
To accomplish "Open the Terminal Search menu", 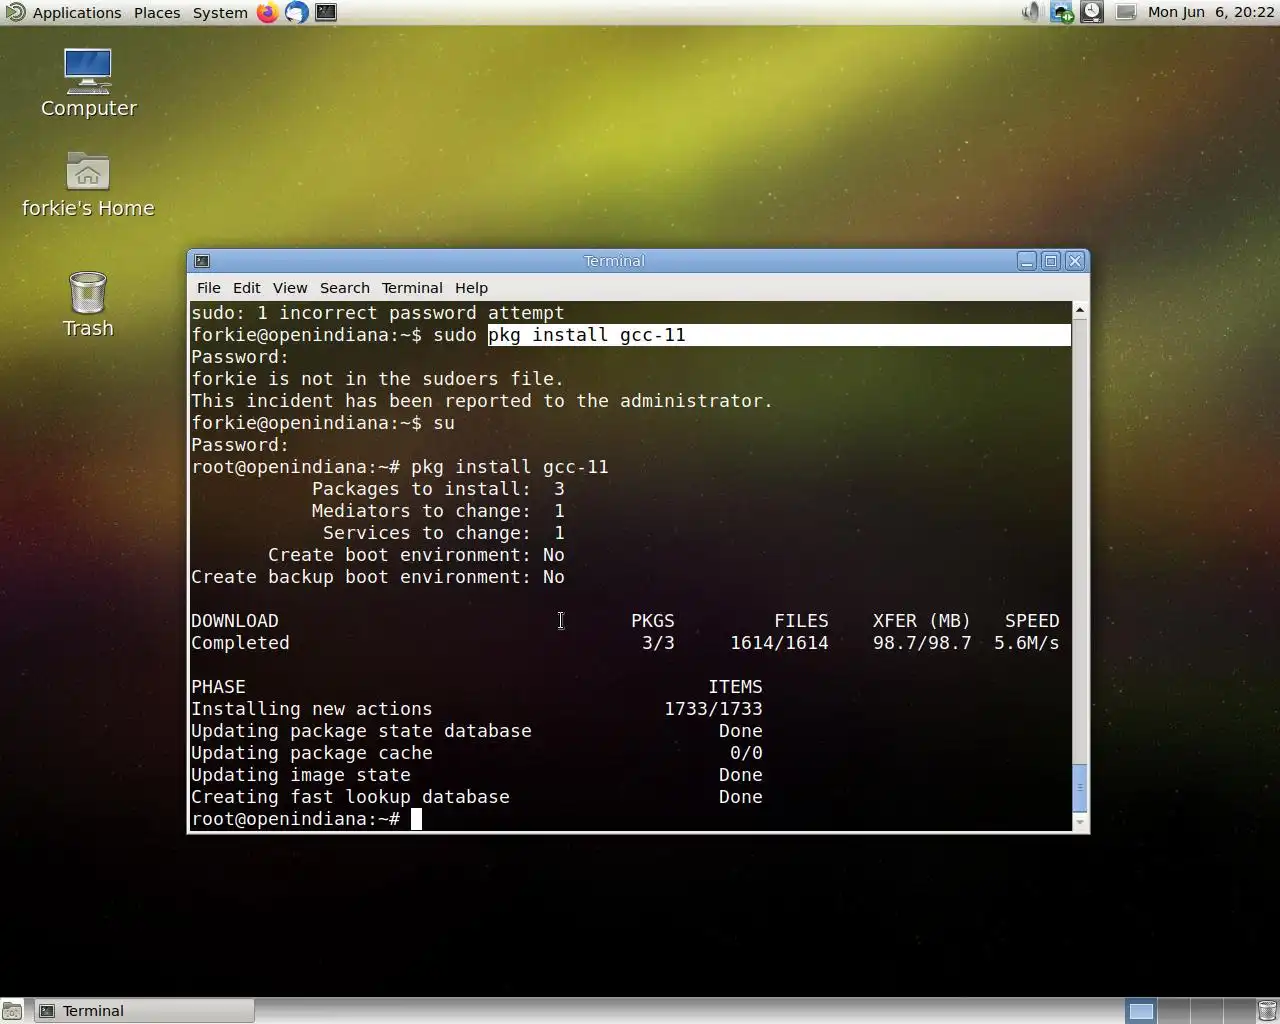I will click(345, 288).
